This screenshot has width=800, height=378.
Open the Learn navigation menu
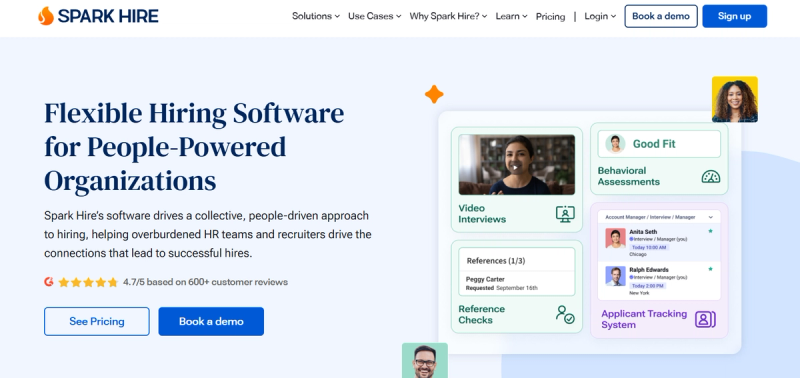[511, 16]
